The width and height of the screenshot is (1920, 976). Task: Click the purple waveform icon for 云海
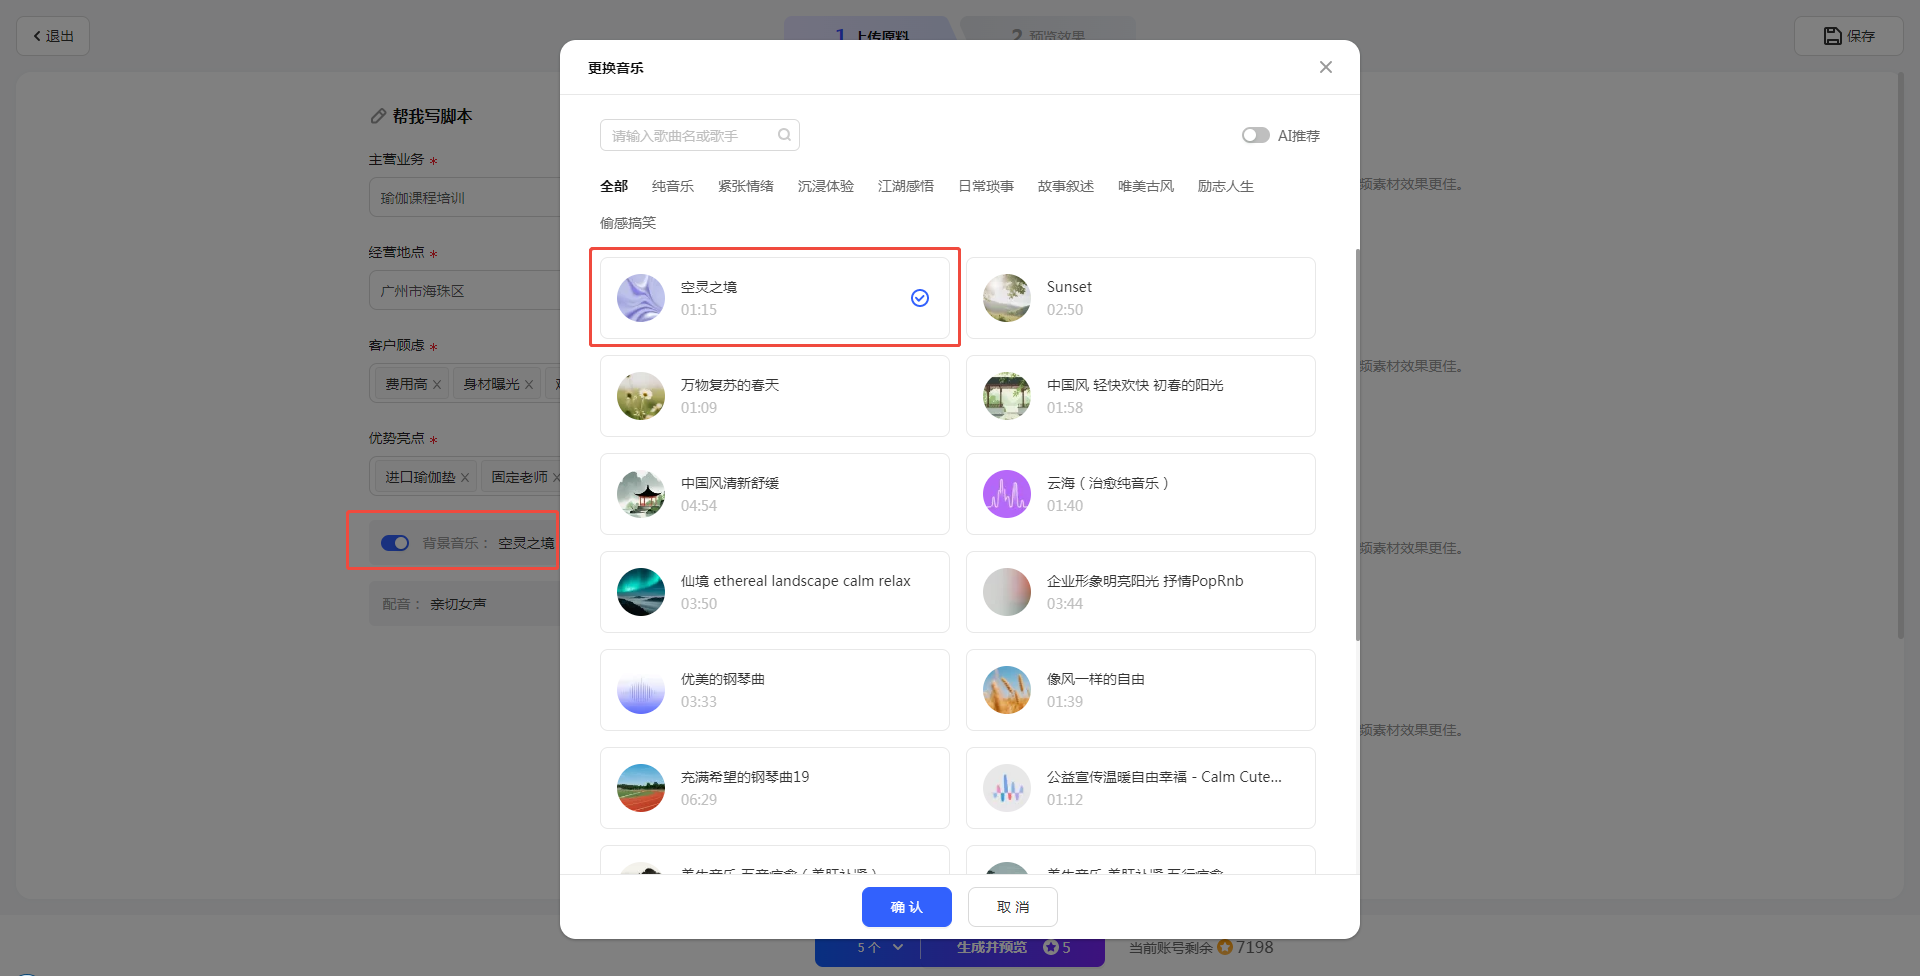tap(1007, 494)
